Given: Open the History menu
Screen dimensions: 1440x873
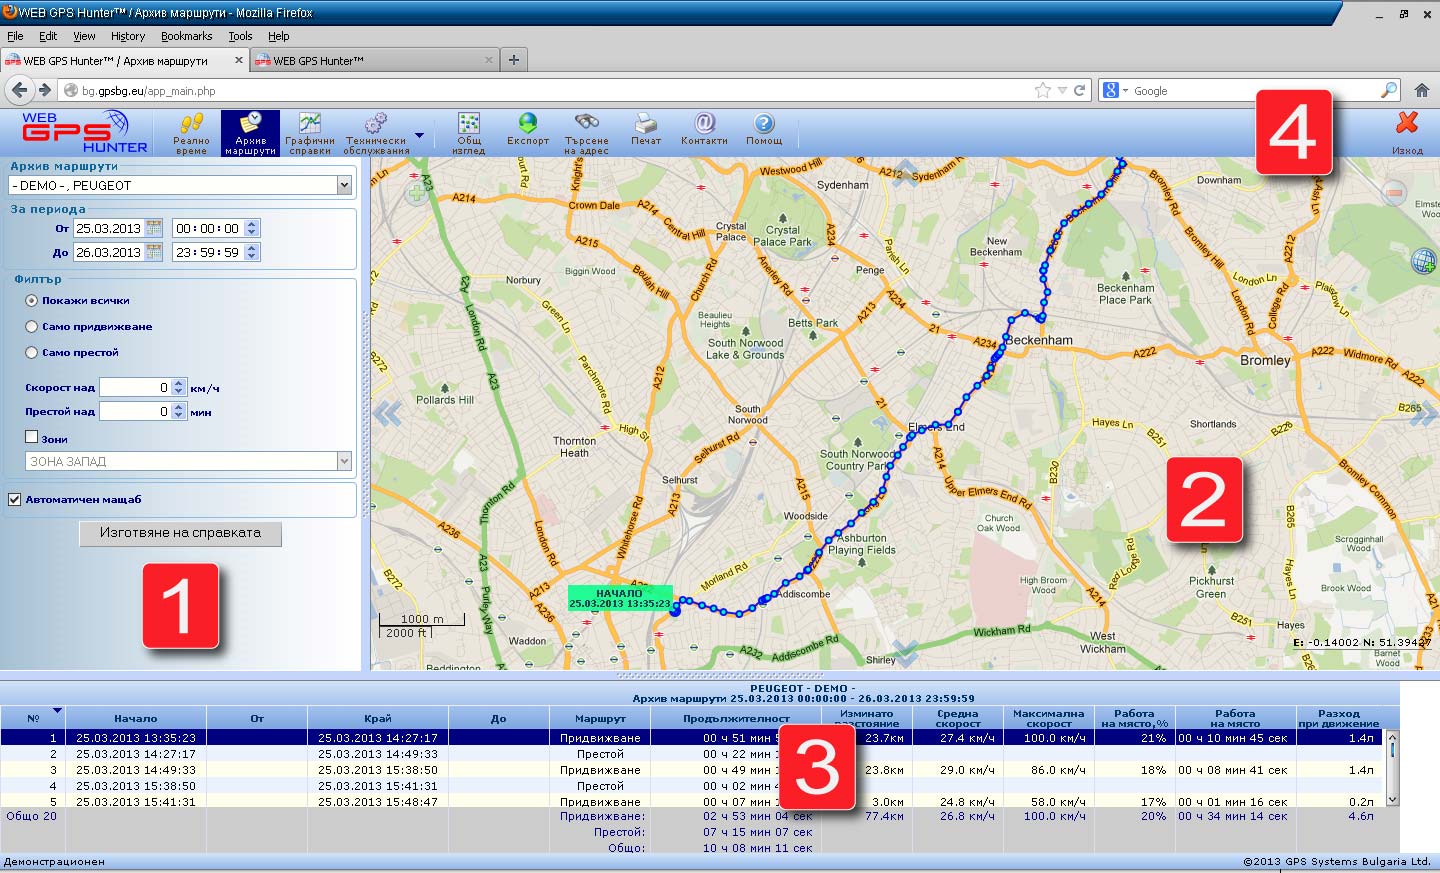Looking at the screenshot, I should coord(128,36).
